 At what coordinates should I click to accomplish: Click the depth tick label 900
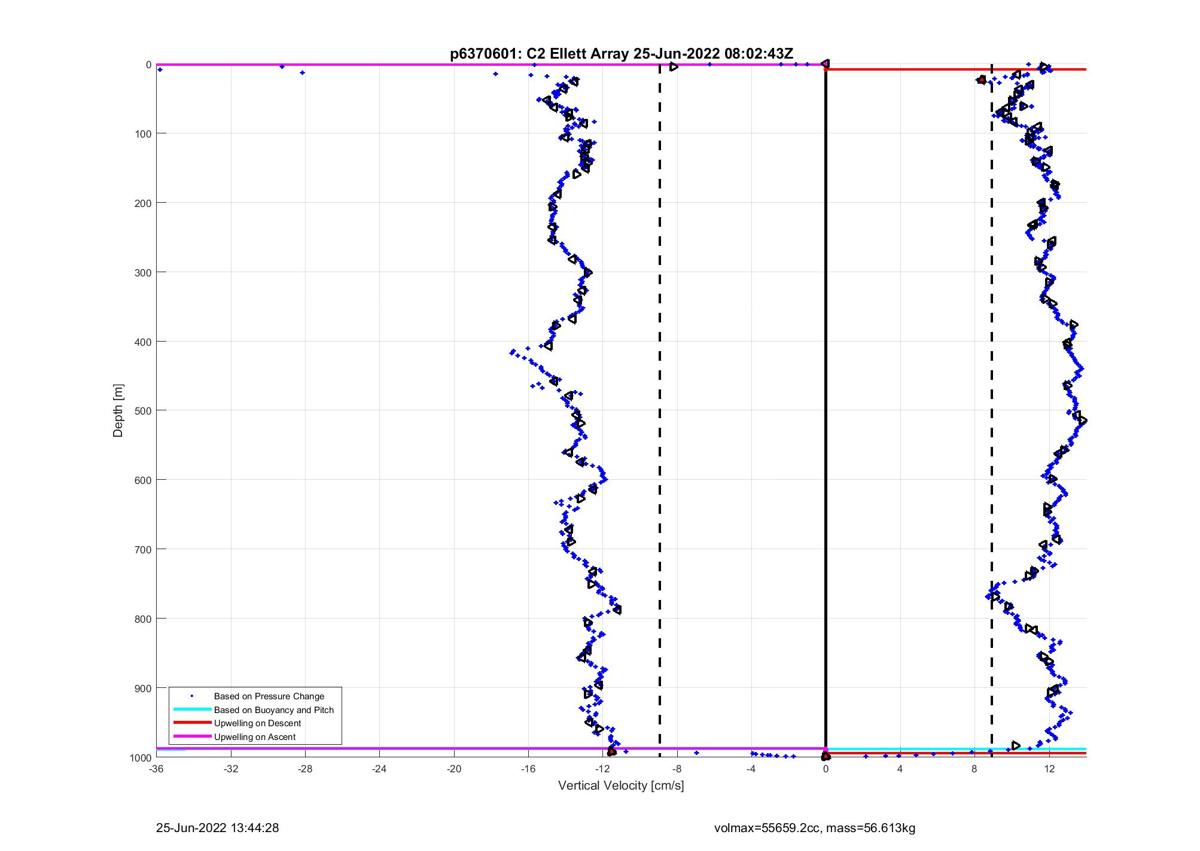[x=142, y=688]
